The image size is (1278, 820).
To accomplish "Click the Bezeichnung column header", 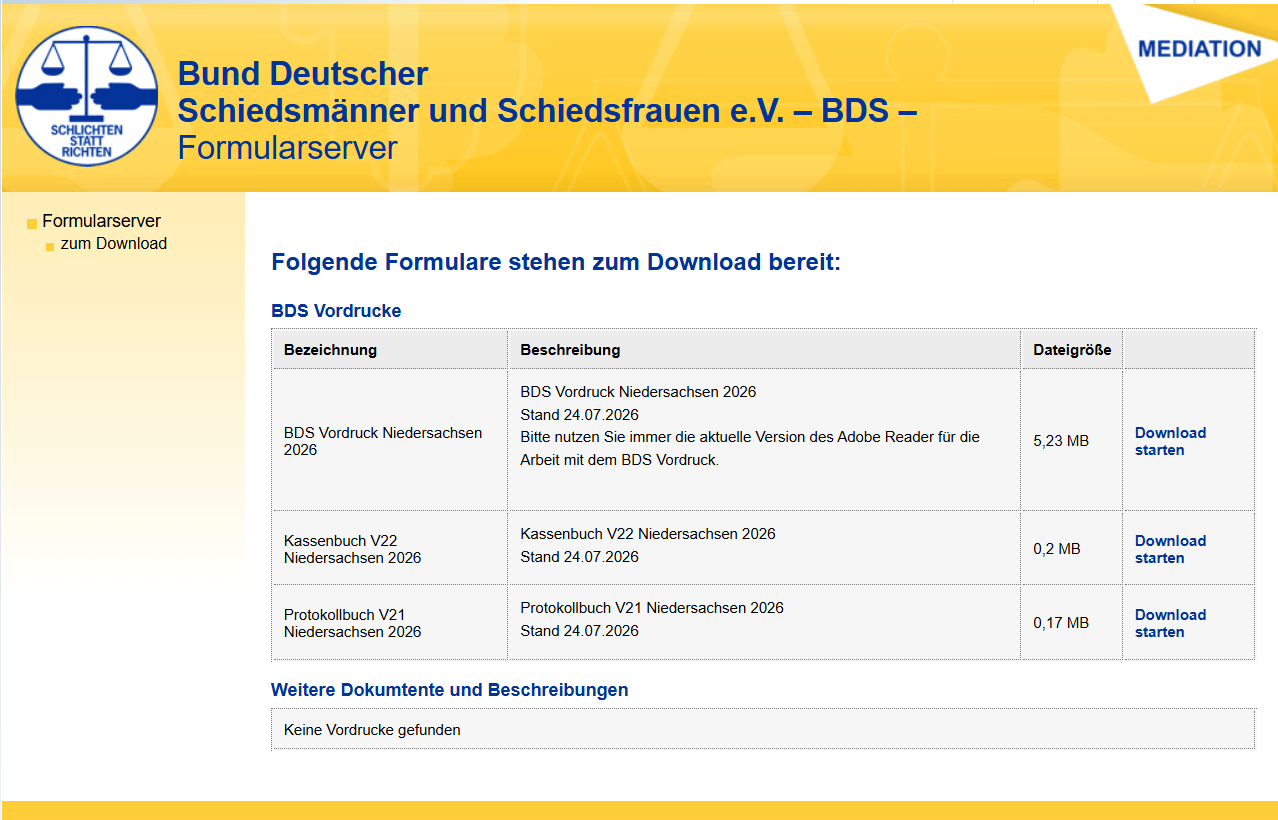I will click(x=330, y=350).
